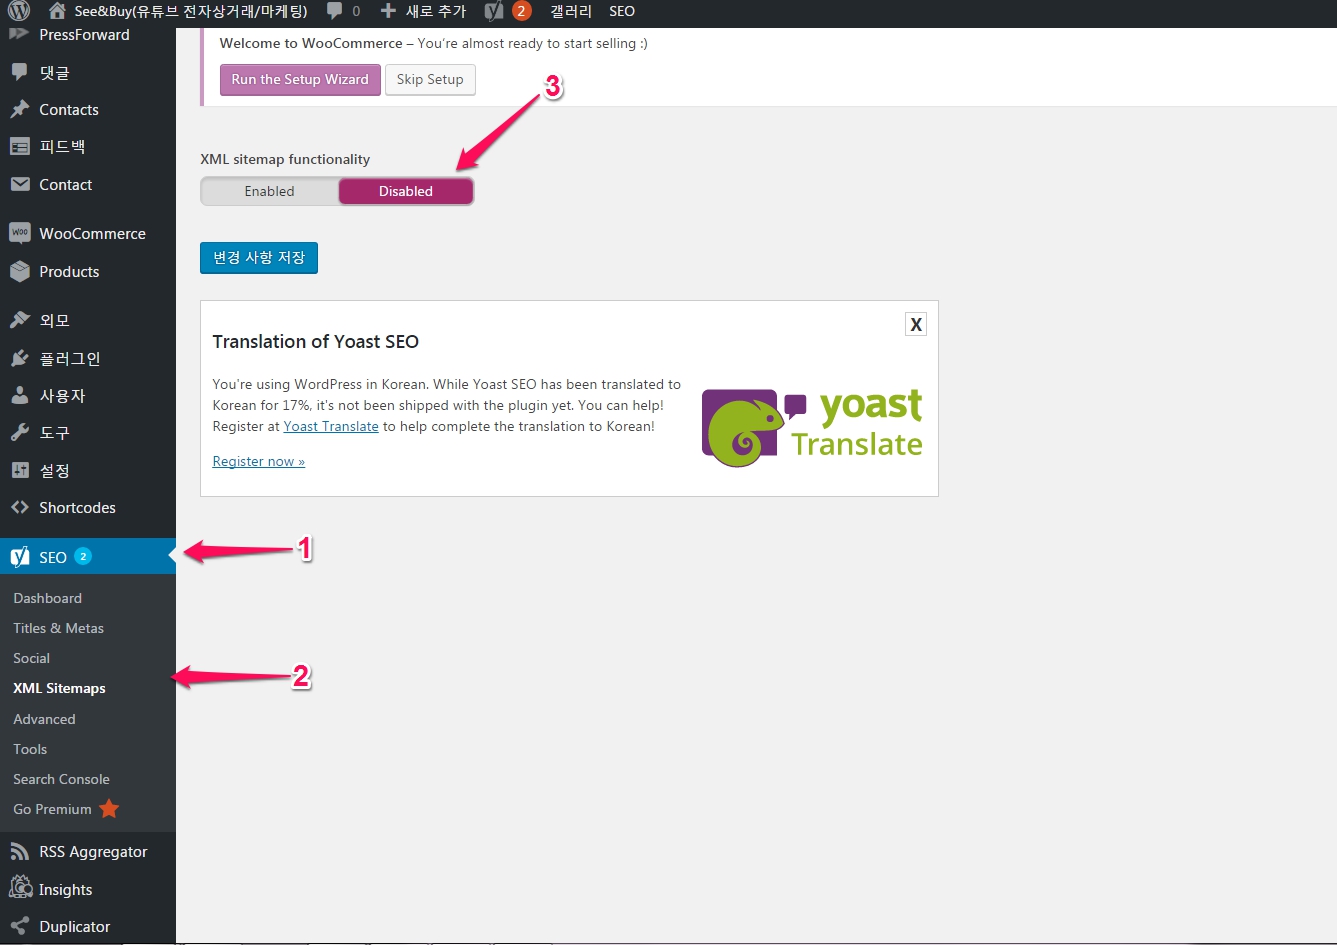Open the site home icon in admin bar

point(58,12)
